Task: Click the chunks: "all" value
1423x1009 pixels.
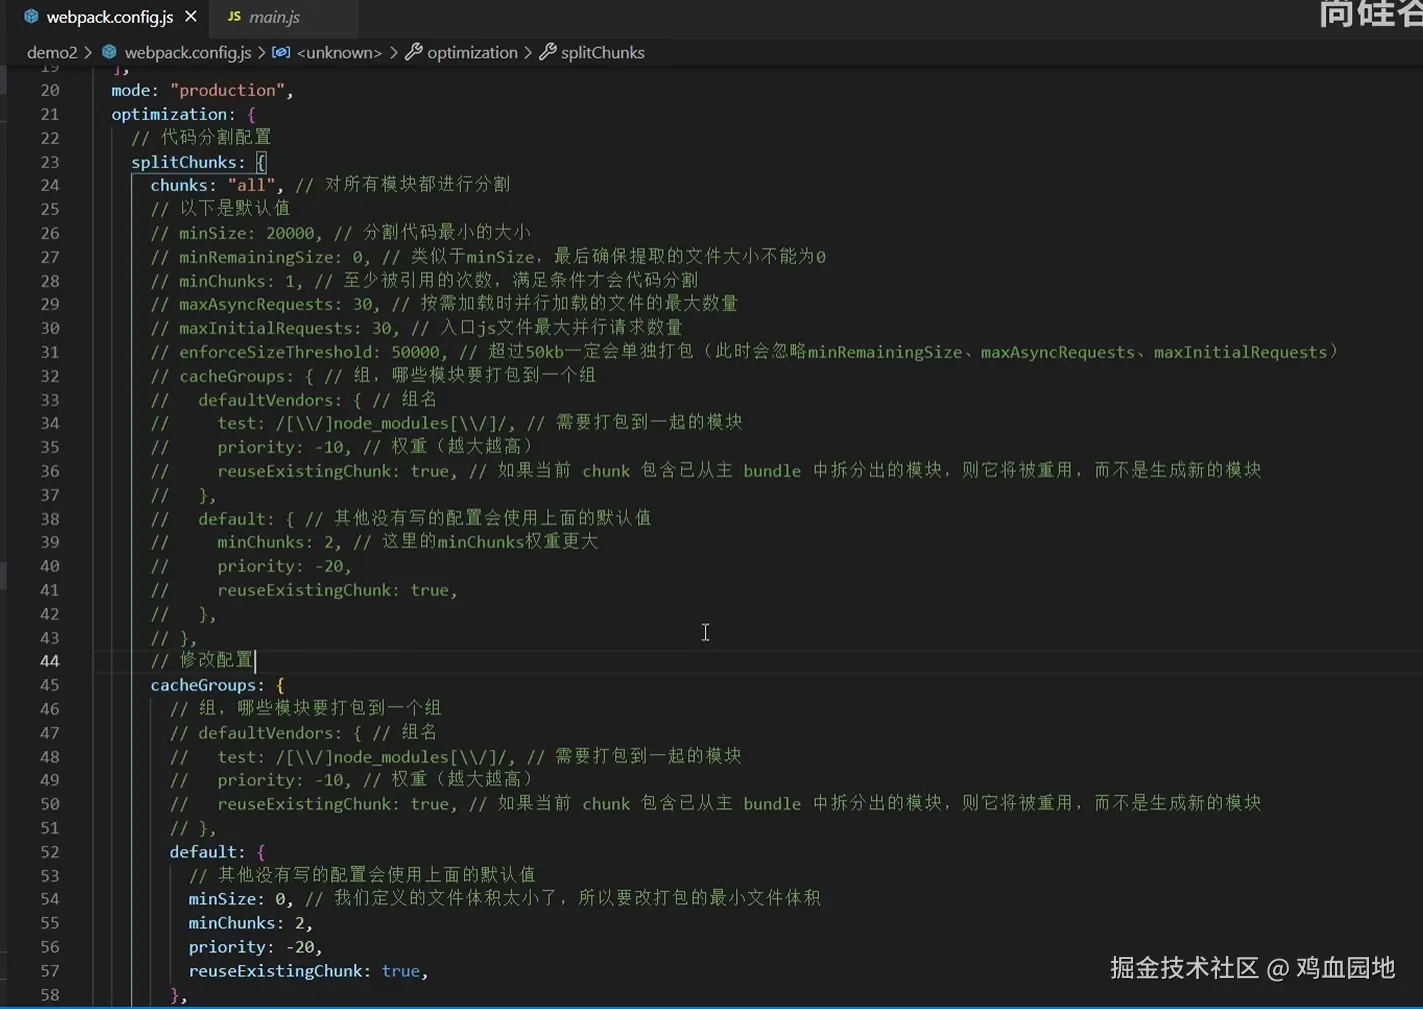Action: tap(251, 185)
